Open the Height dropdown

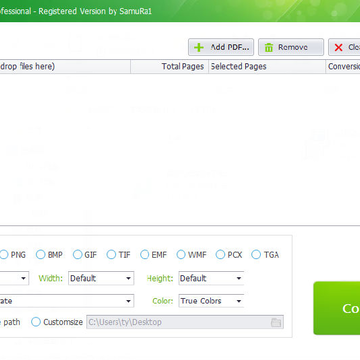point(211,278)
